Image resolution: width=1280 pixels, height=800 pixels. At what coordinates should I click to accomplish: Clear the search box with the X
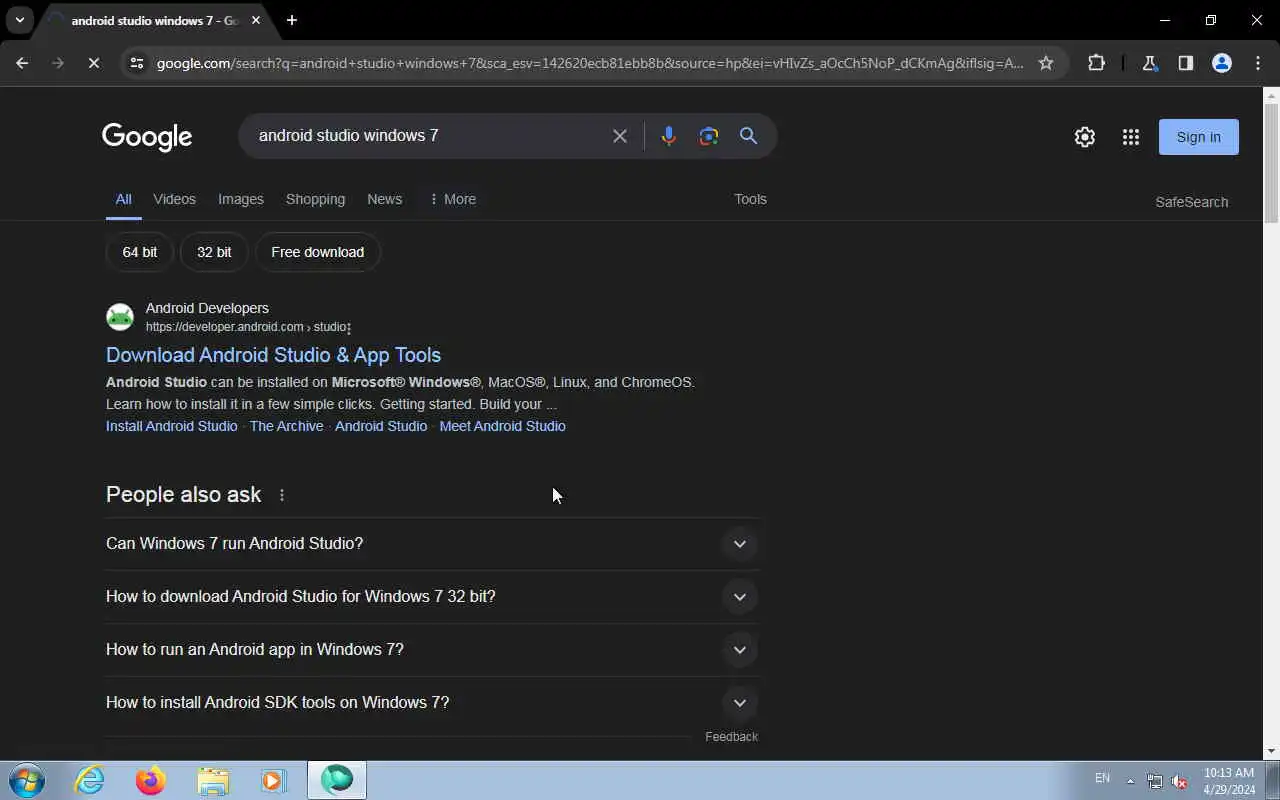(620, 136)
